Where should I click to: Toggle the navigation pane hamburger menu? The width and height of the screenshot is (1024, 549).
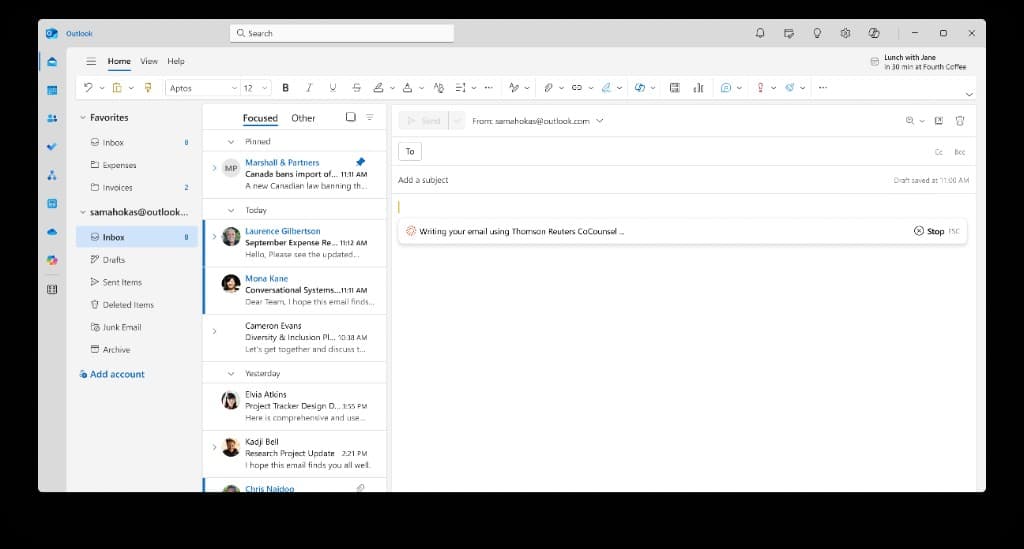[x=91, y=61]
